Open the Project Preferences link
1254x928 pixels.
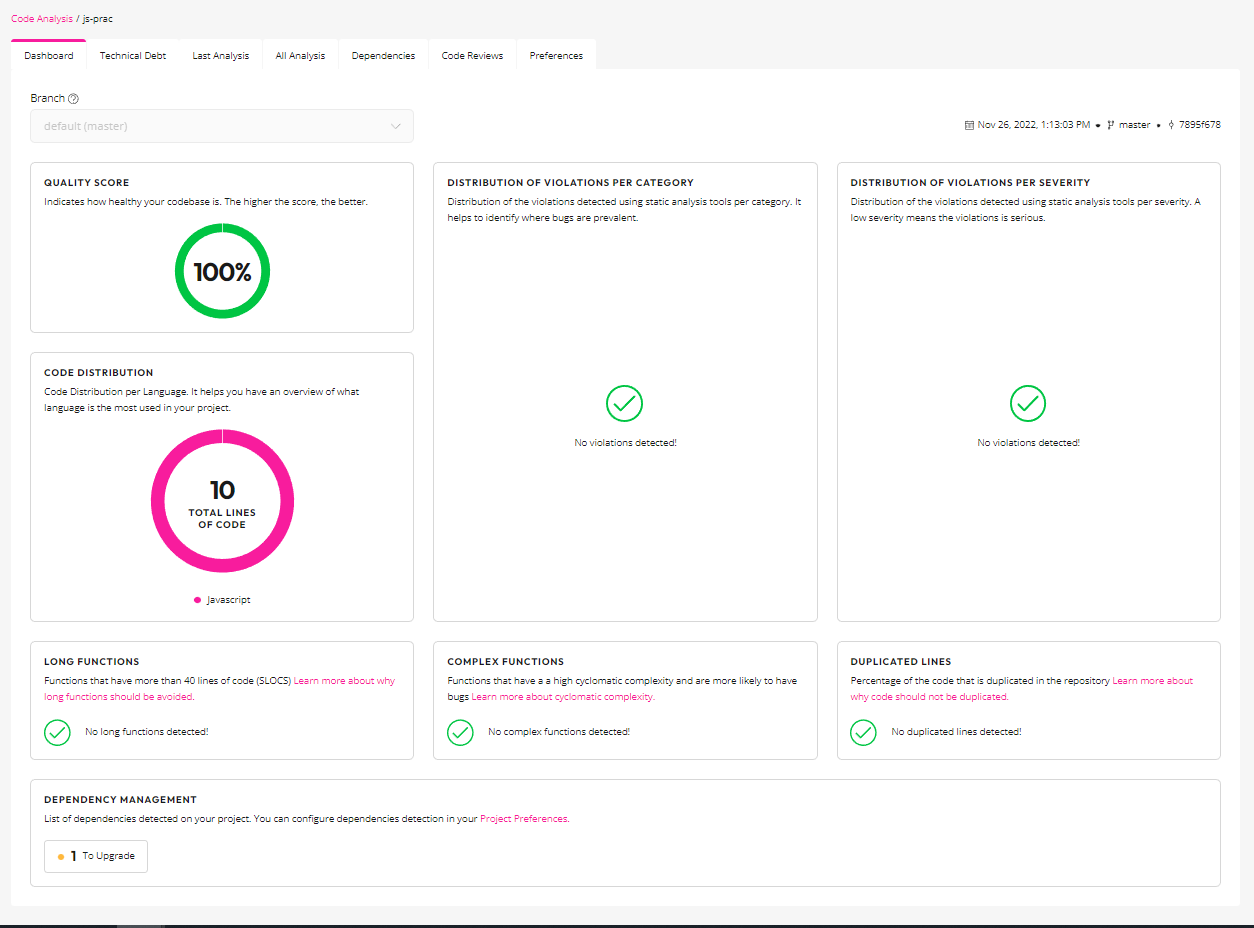tap(523, 819)
